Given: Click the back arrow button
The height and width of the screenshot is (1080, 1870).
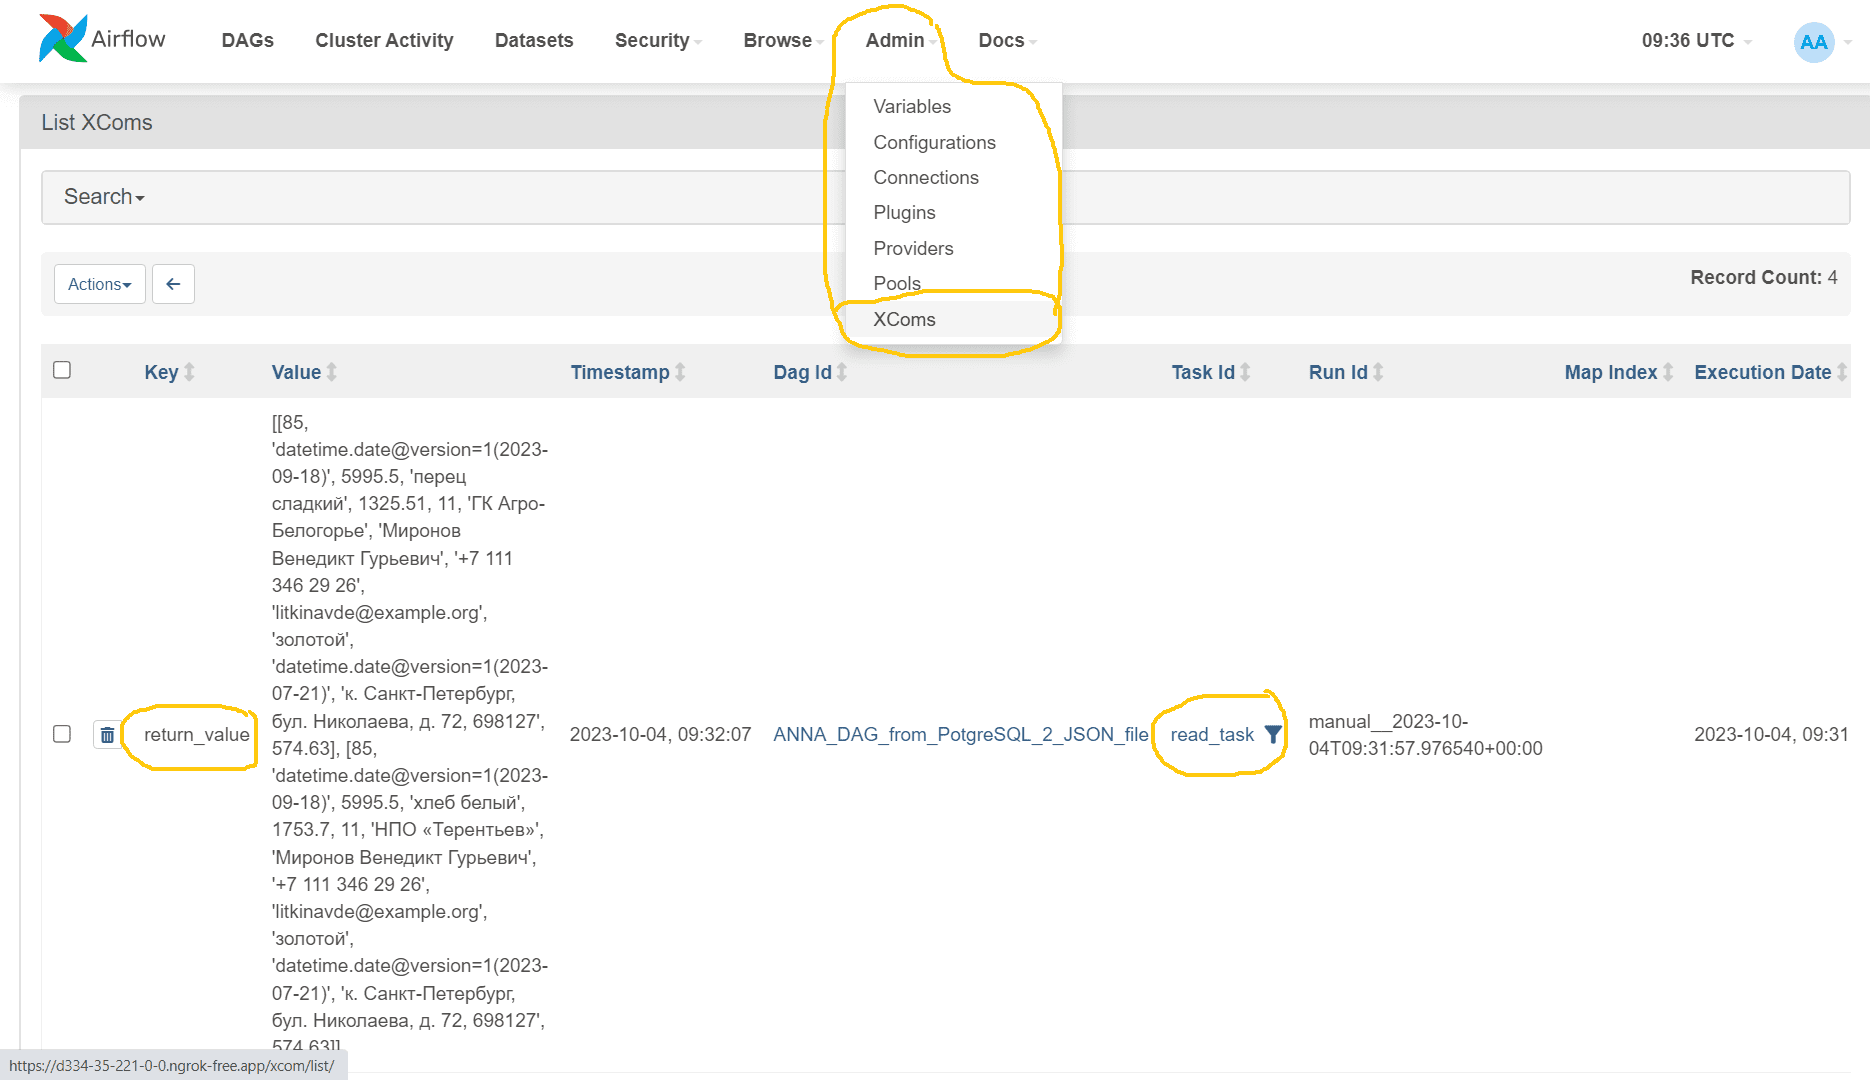Looking at the screenshot, I should pos(173,284).
